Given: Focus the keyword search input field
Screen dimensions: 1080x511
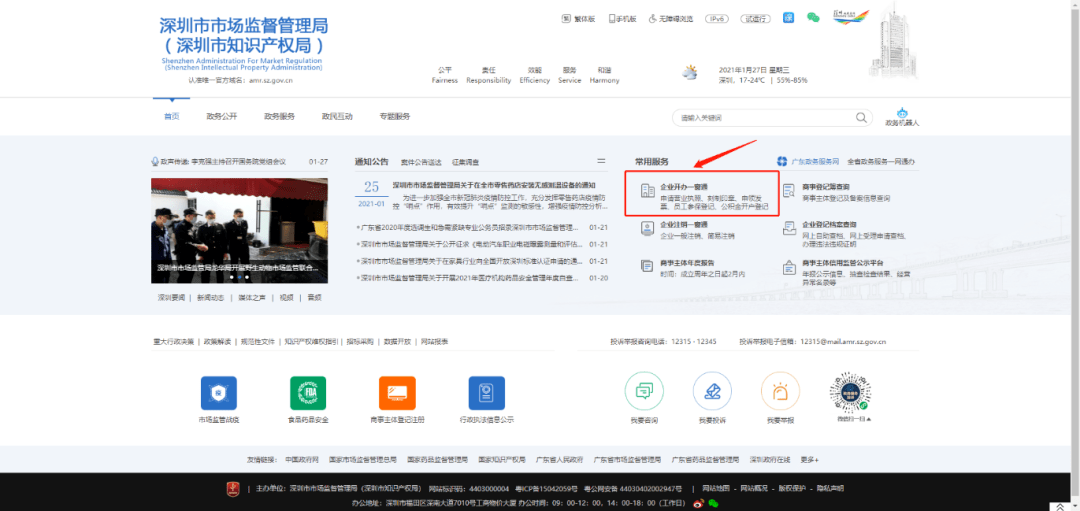Looking at the screenshot, I should pyautogui.click(x=765, y=118).
